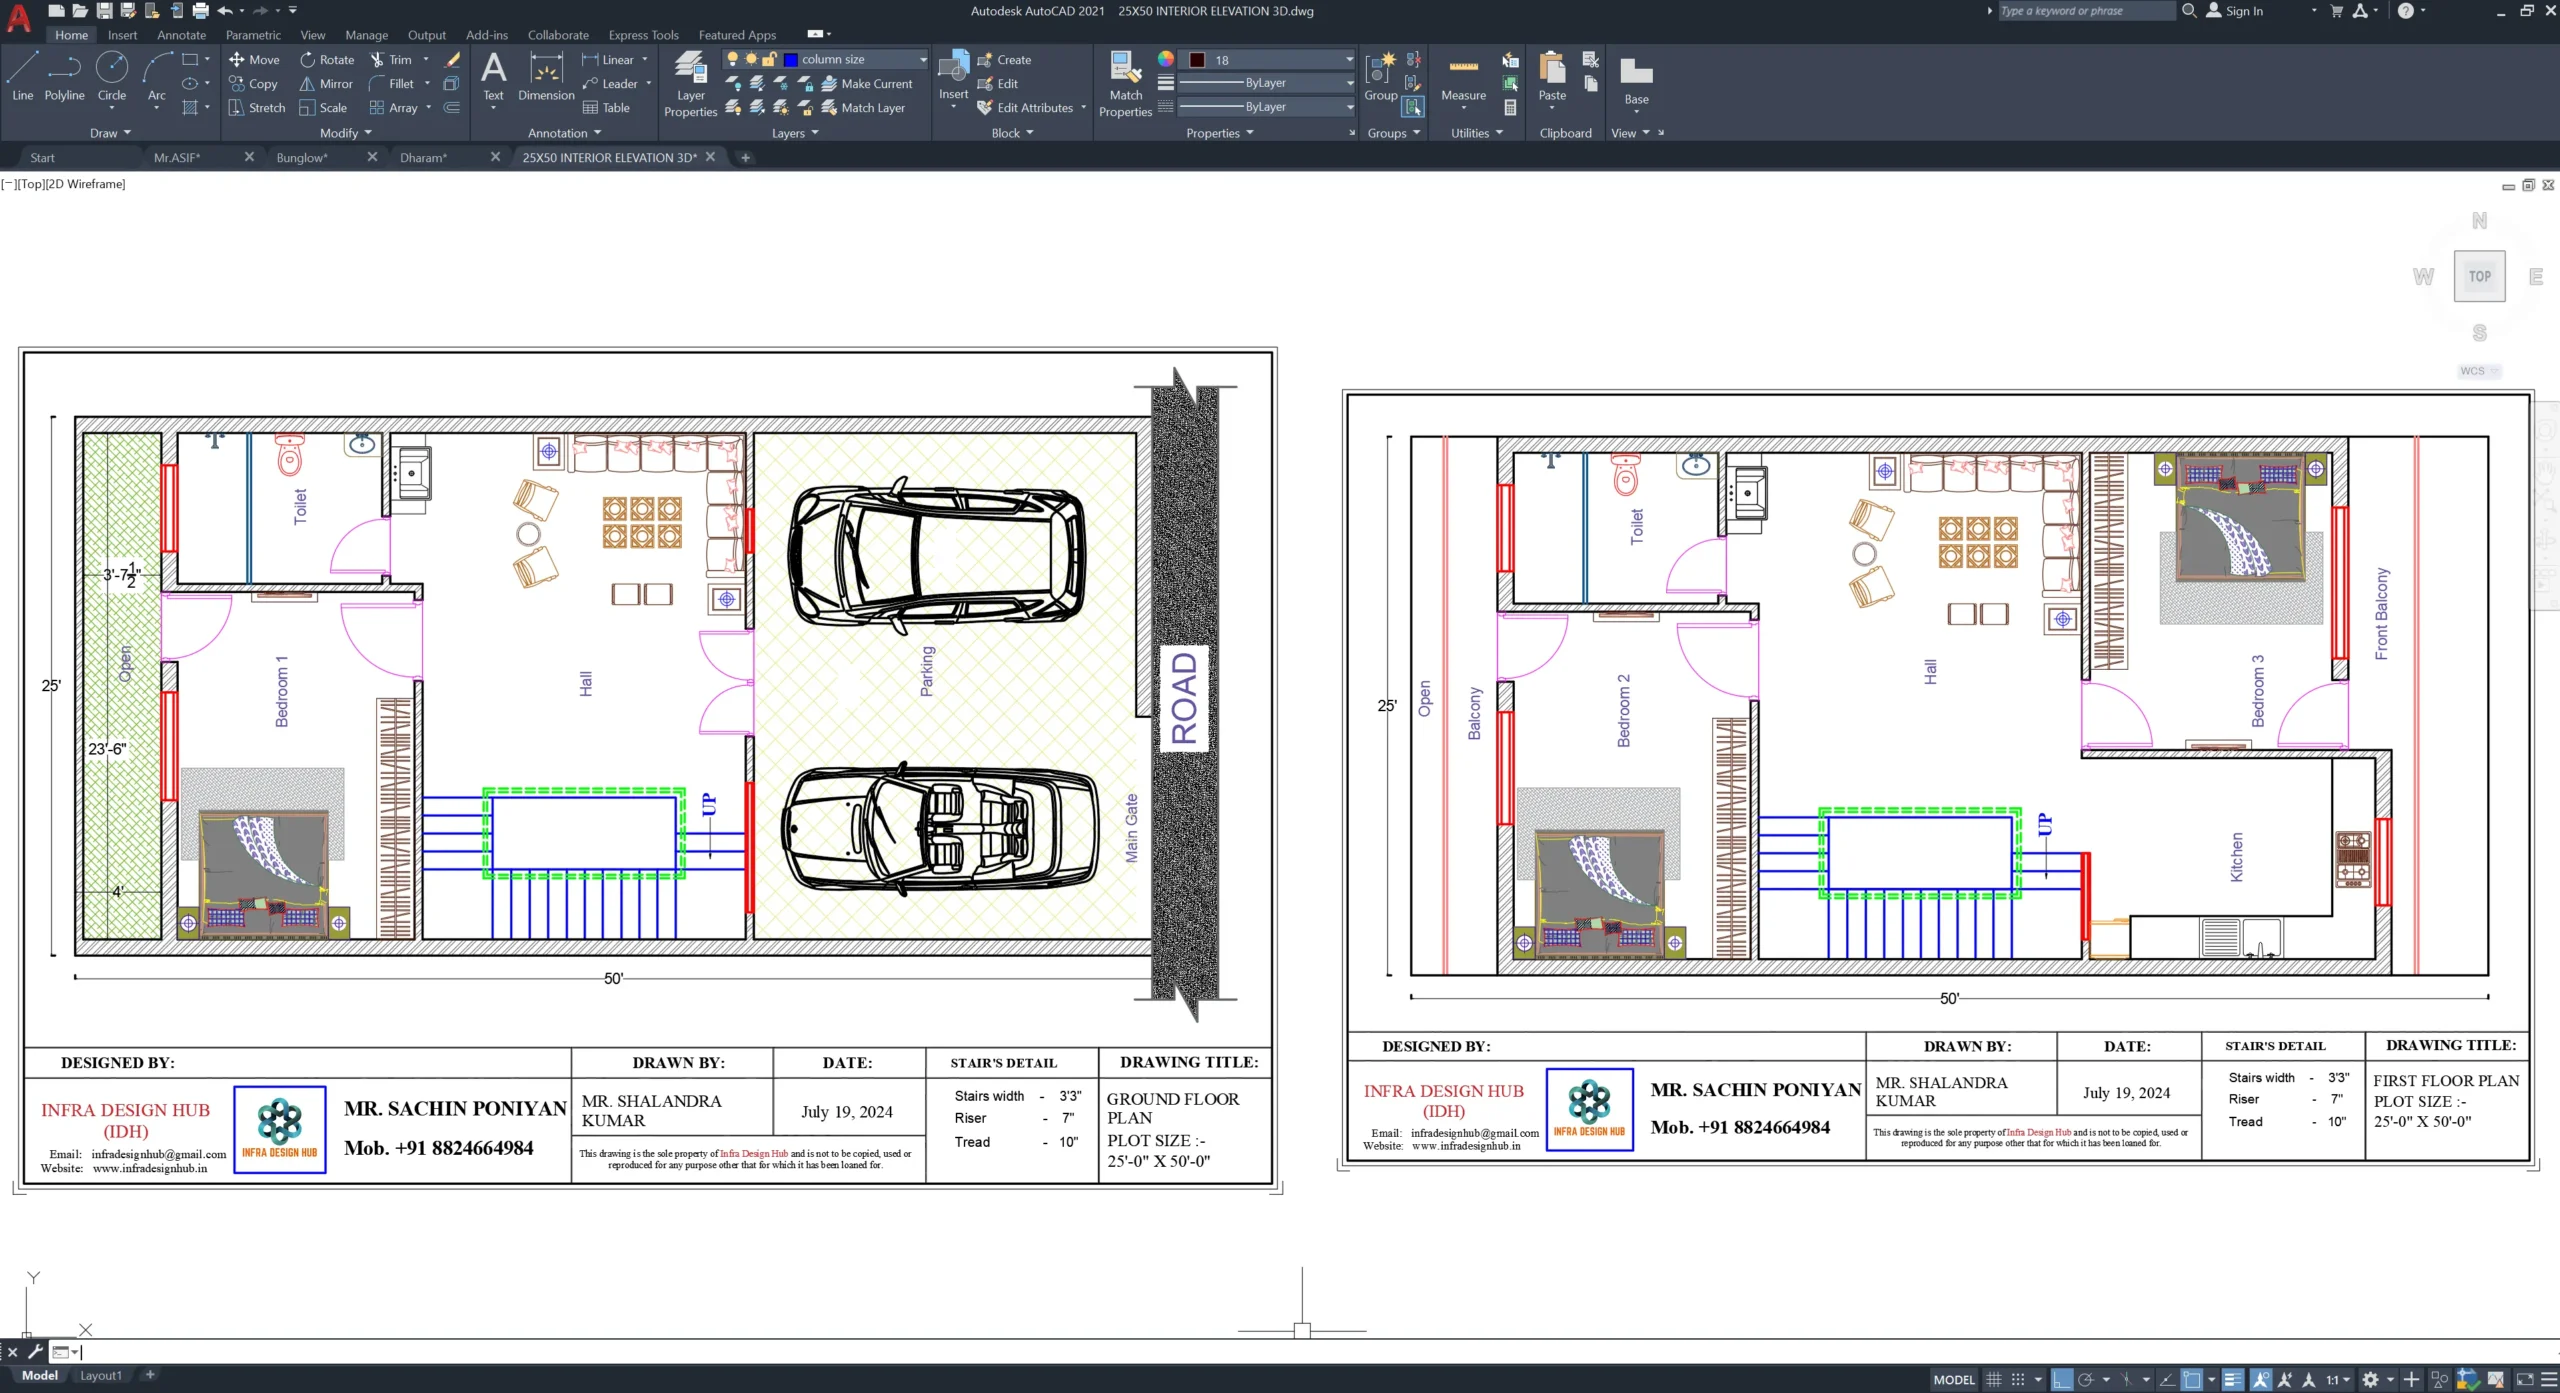
Task: Click the TOP face of ViewCube
Action: coord(2479,276)
